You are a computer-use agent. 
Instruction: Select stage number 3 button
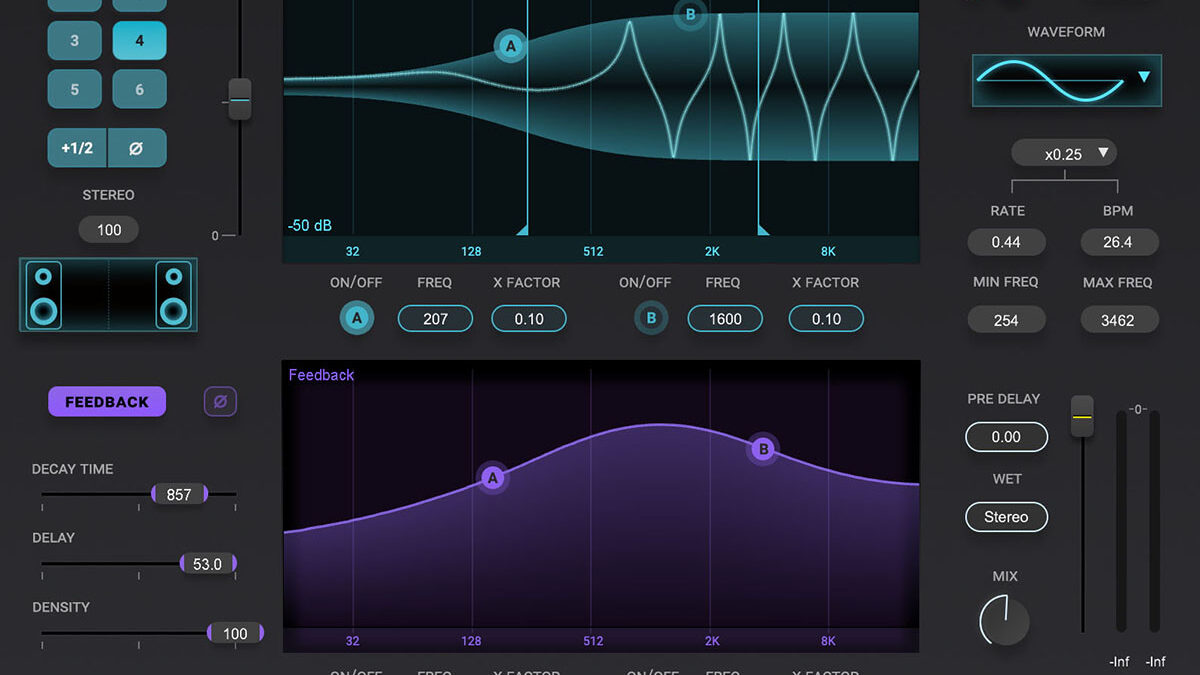[x=75, y=41]
